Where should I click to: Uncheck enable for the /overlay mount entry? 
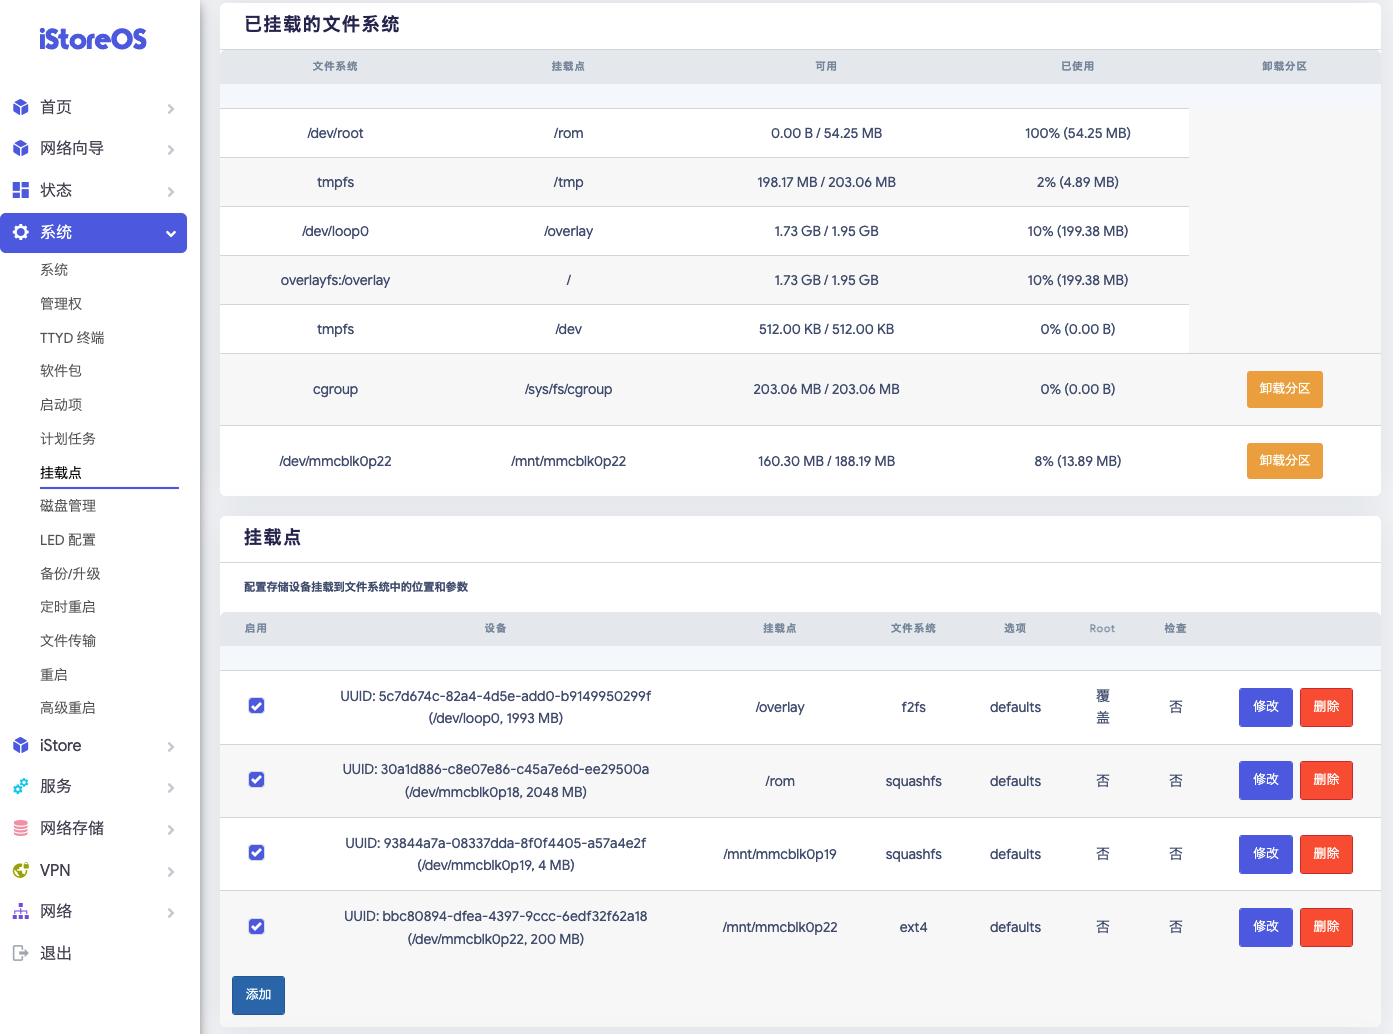256,705
